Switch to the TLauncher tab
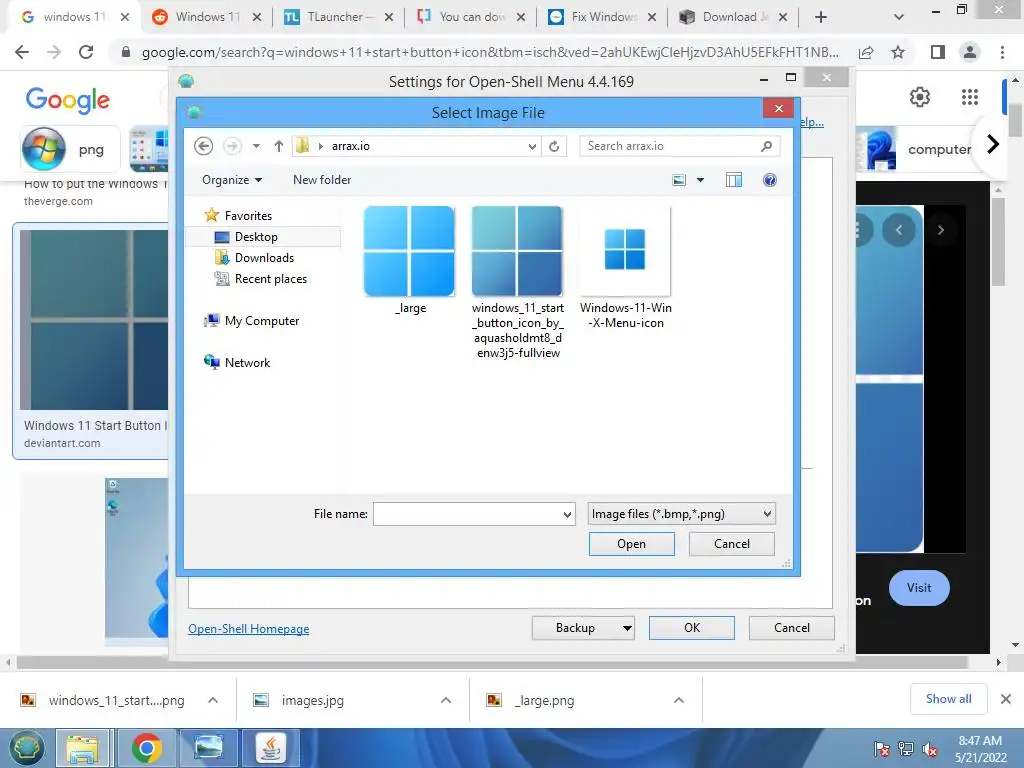This screenshot has width=1024, height=768. (x=338, y=17)
